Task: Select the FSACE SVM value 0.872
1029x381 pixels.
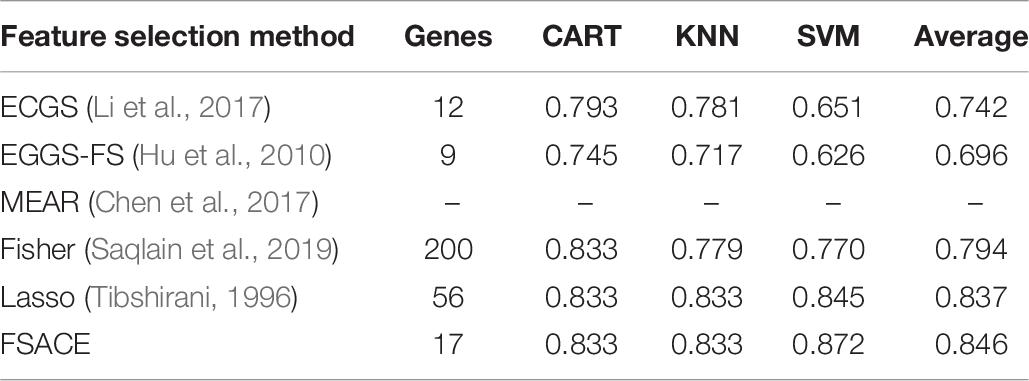Action: (x=828, y=344)
